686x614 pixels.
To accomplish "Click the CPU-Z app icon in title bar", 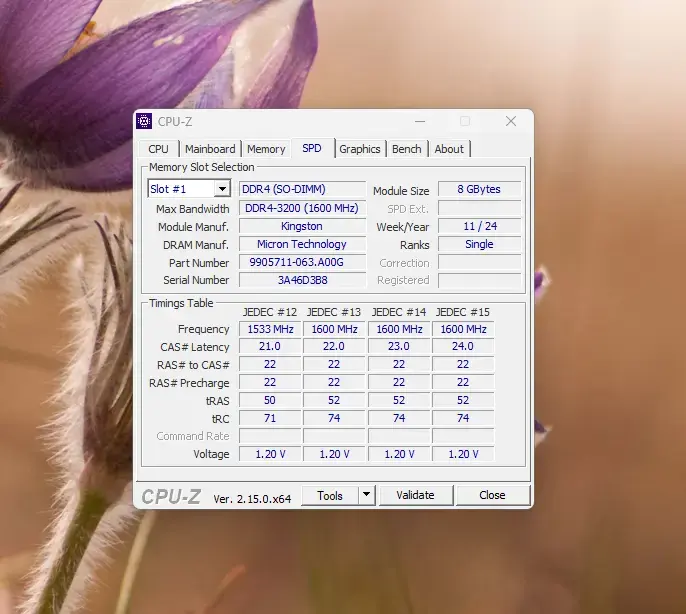I will (144, 121).
